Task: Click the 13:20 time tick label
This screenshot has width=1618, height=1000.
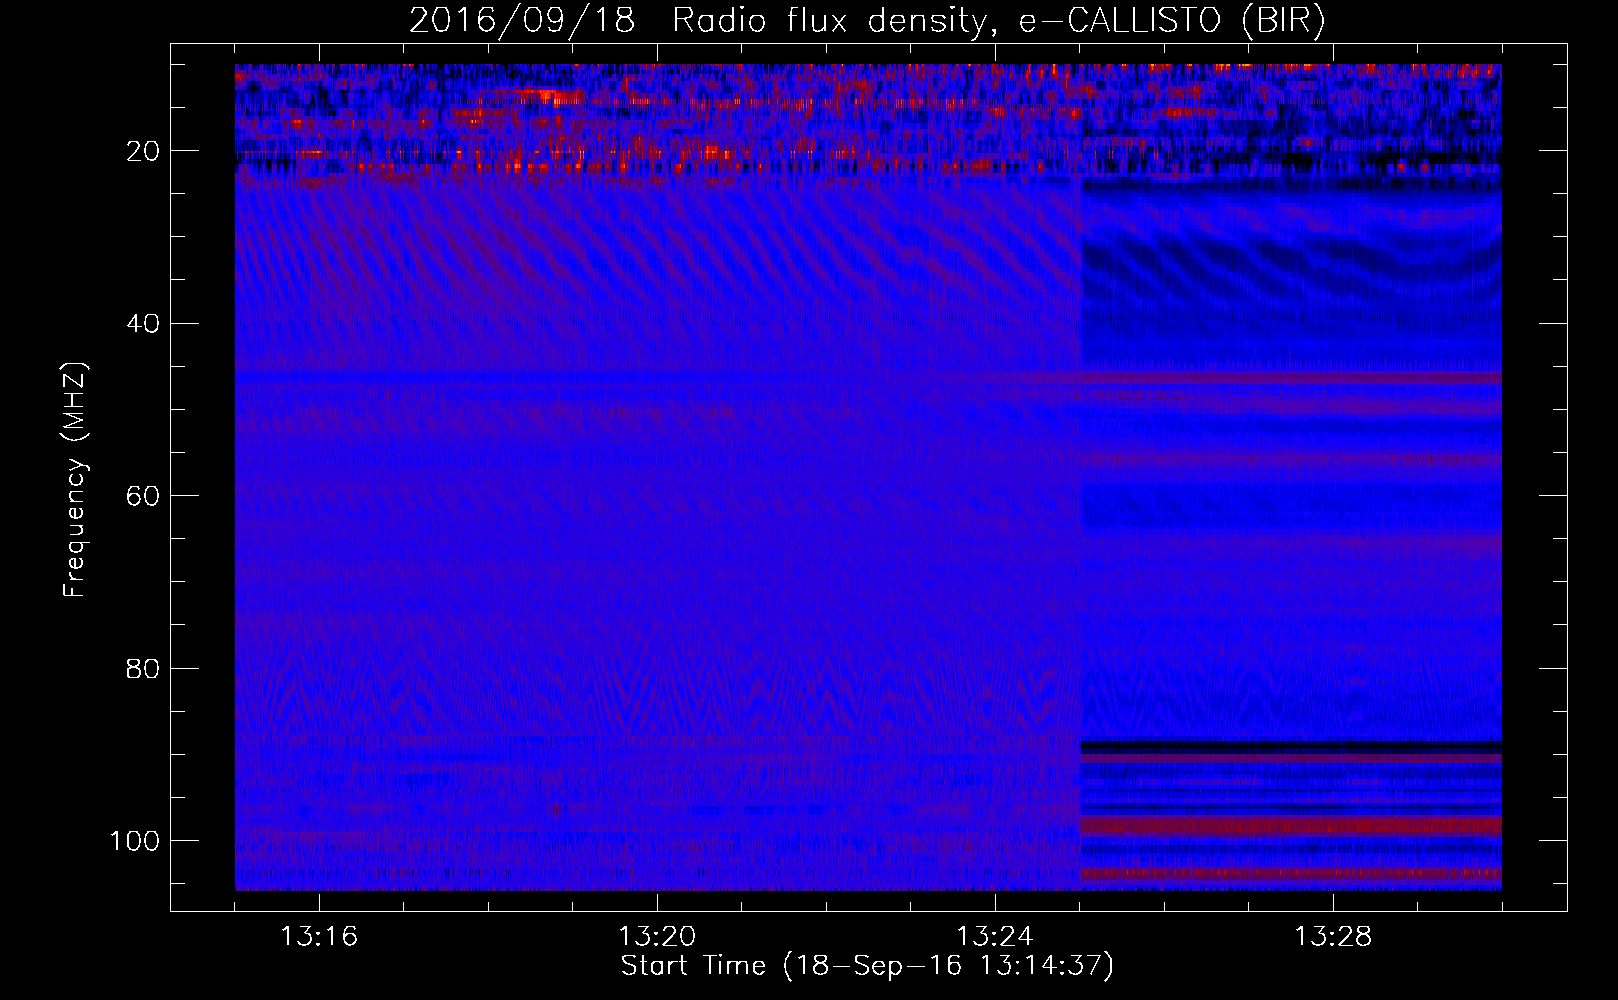Action: pyautogui.click(x=657, y=937)
